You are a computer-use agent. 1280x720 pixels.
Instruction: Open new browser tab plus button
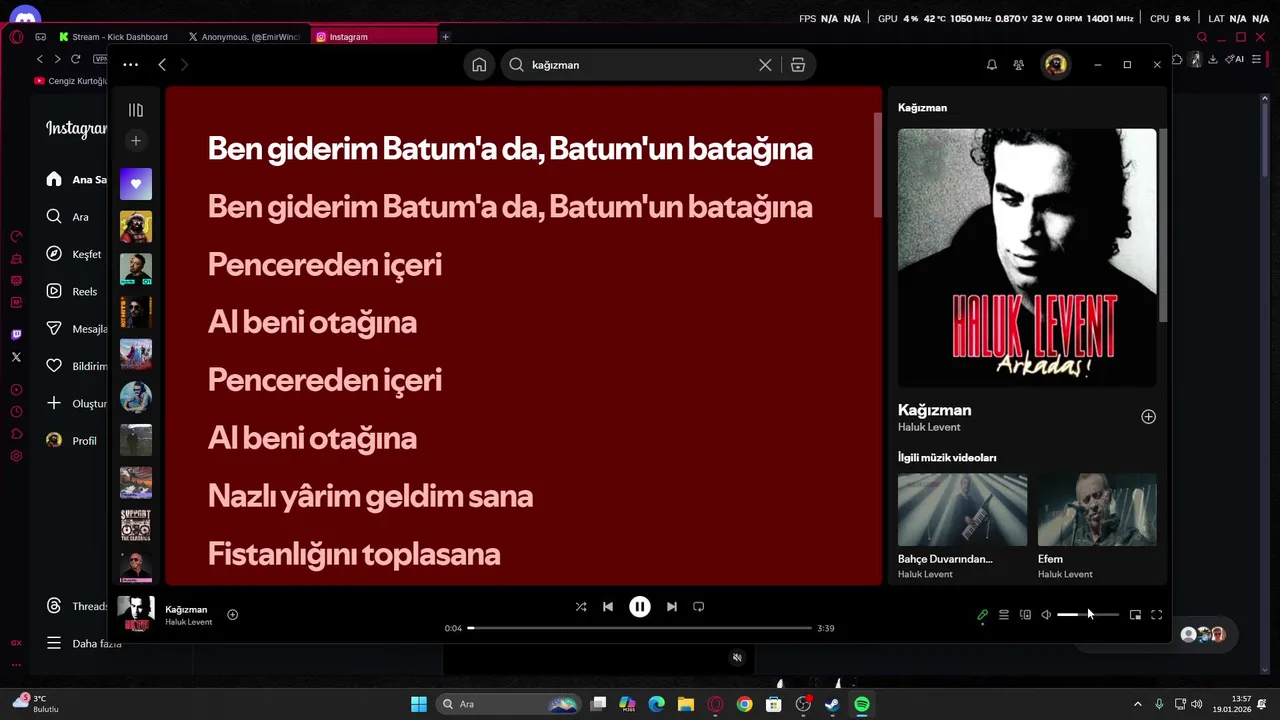(445, 37)
